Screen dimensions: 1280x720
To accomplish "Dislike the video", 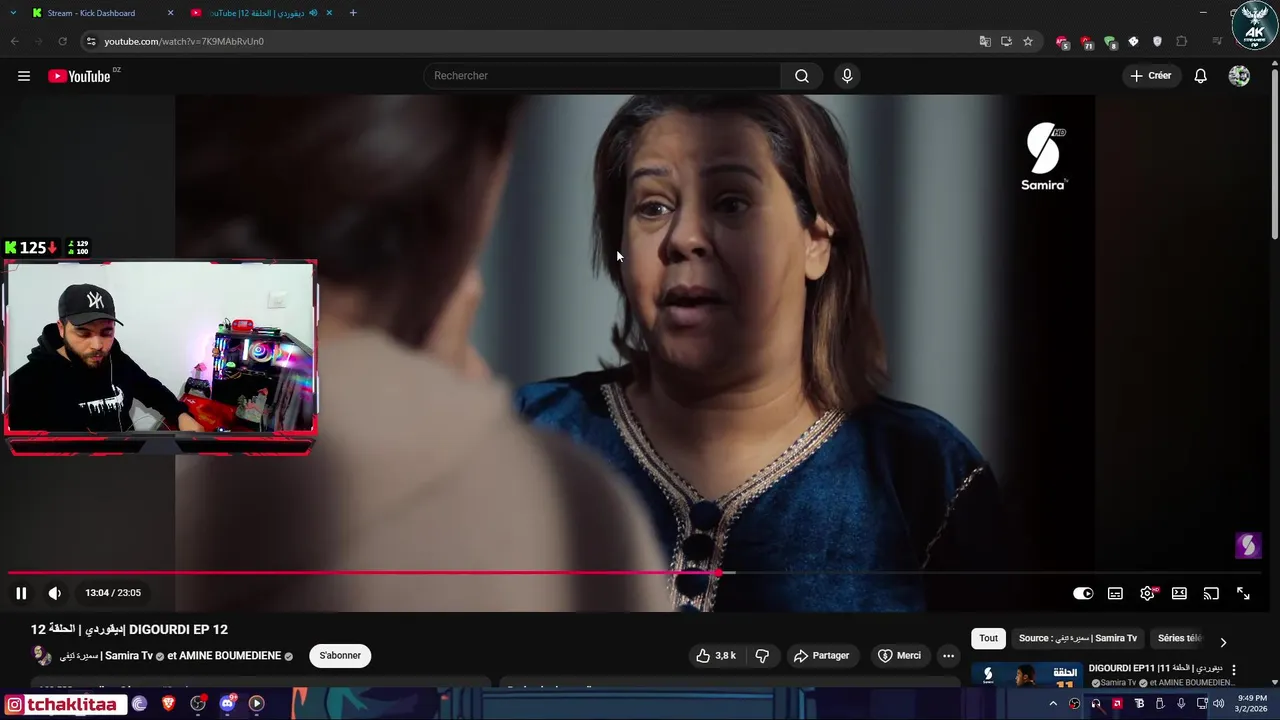I will (x=762, y=656).
